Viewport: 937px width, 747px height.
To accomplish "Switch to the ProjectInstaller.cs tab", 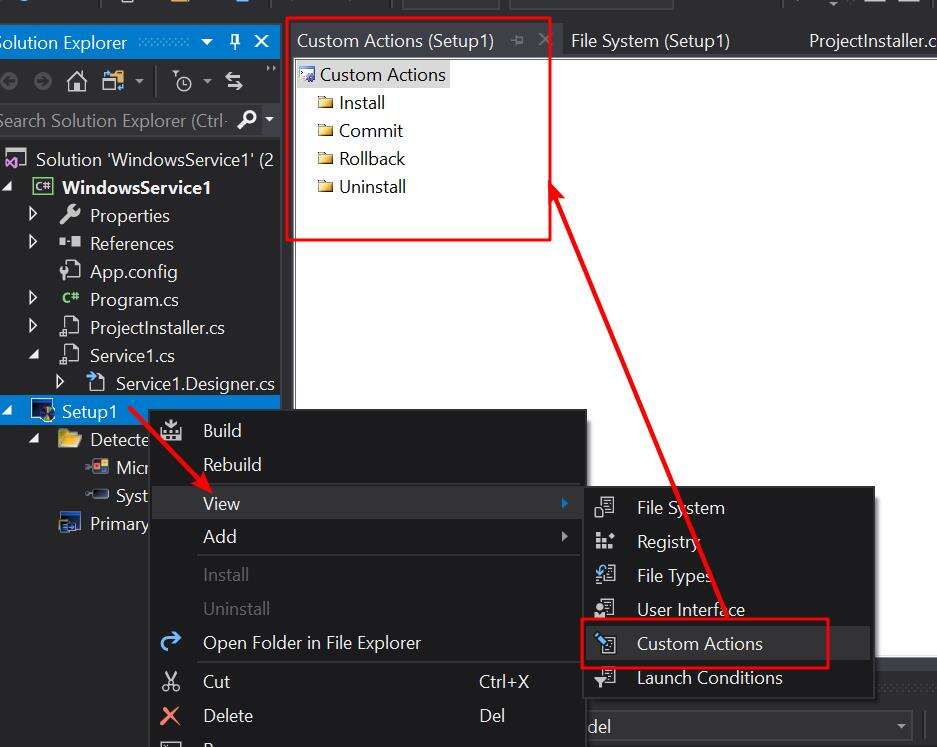I will [872, 41].
